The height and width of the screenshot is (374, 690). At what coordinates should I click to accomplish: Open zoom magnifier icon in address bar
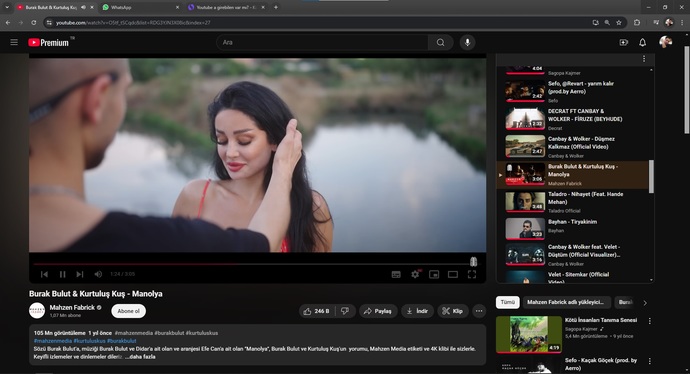(607, 22)
